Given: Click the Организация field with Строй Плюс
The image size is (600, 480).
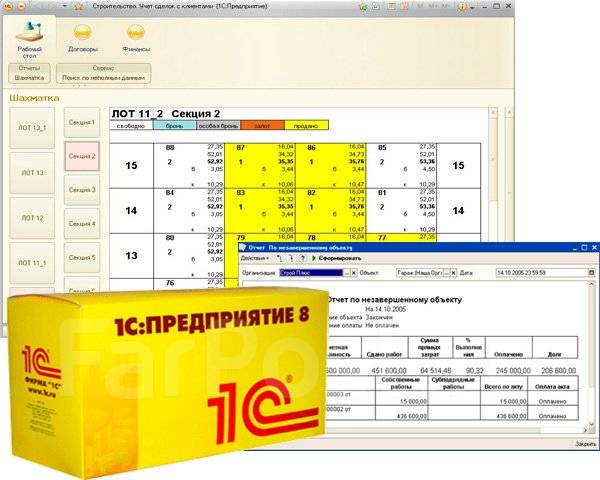Looking at the screenshot, I should [311, 273].
